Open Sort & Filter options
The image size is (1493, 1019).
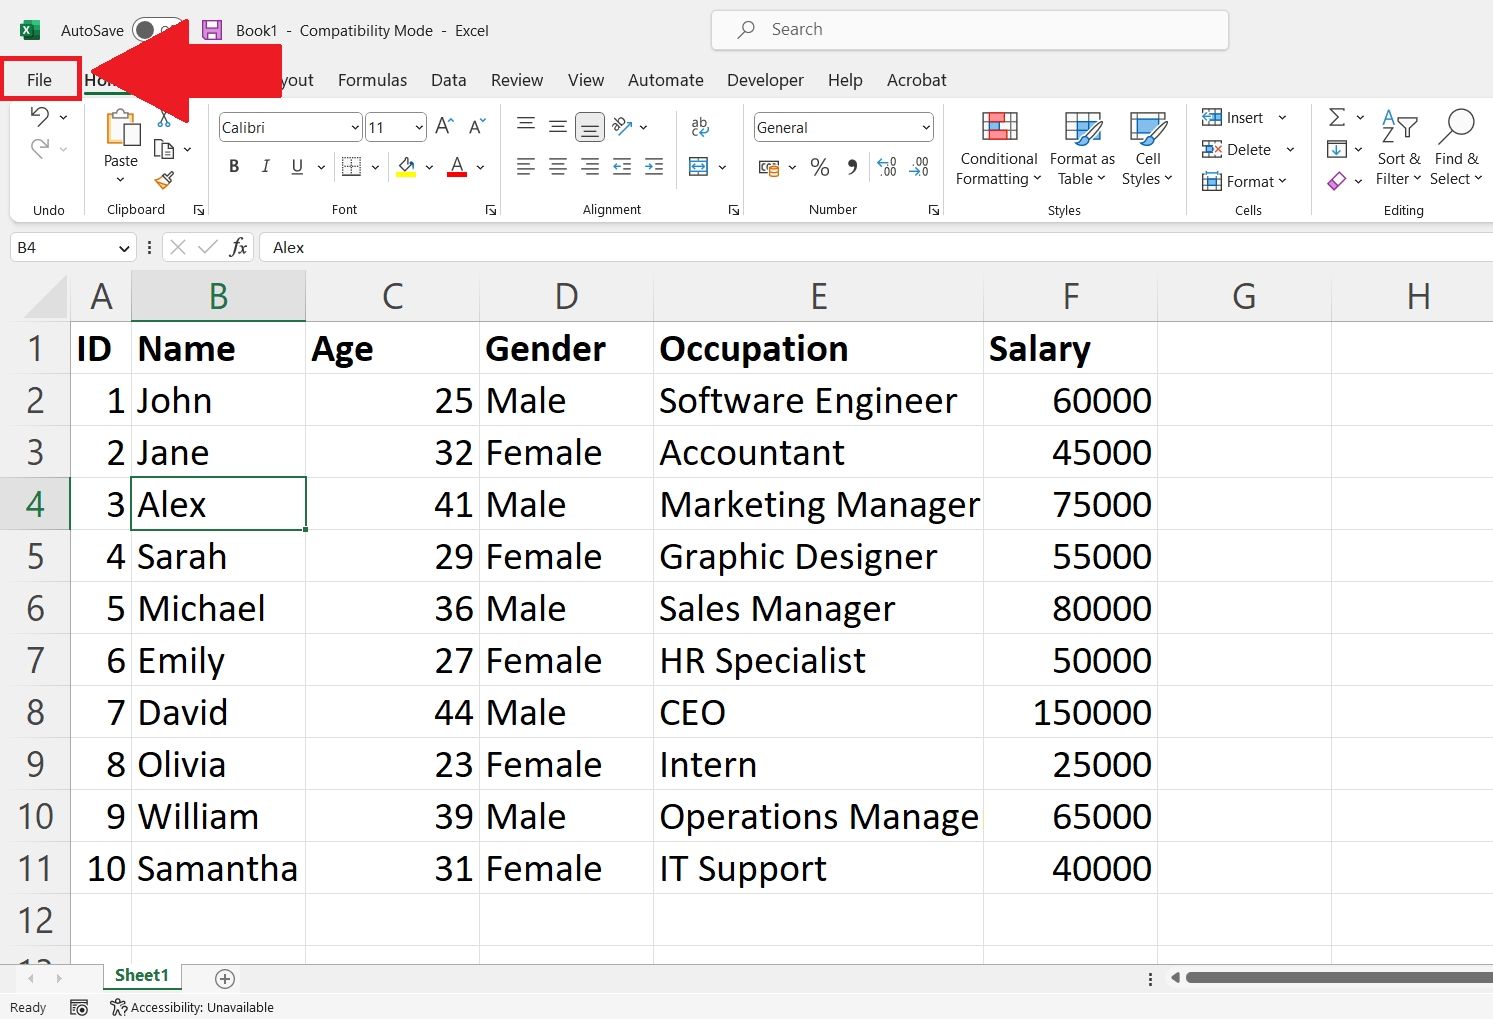1398,148
